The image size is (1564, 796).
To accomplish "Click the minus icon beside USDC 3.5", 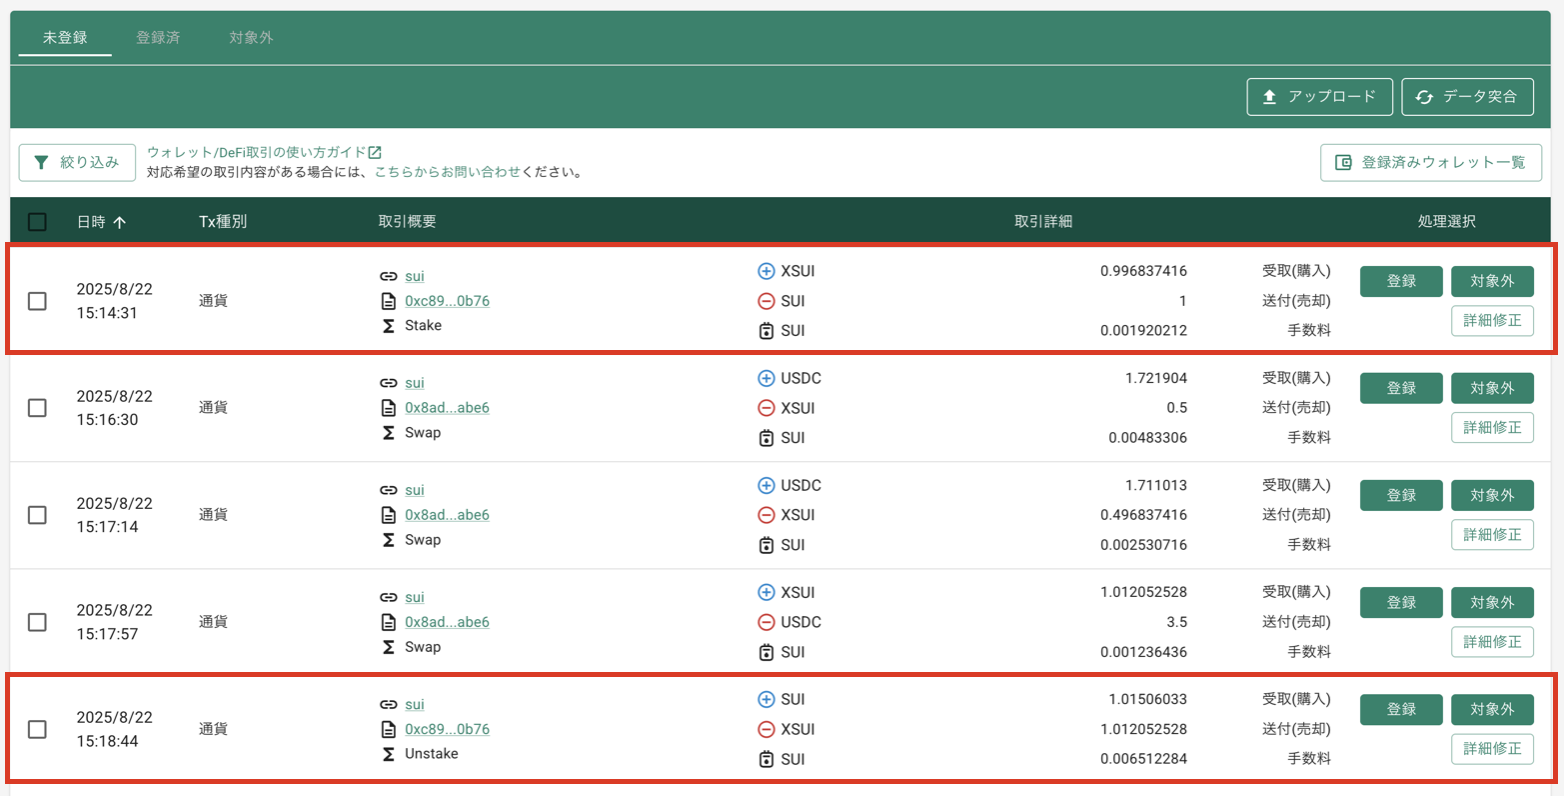I will coord(766,622).
